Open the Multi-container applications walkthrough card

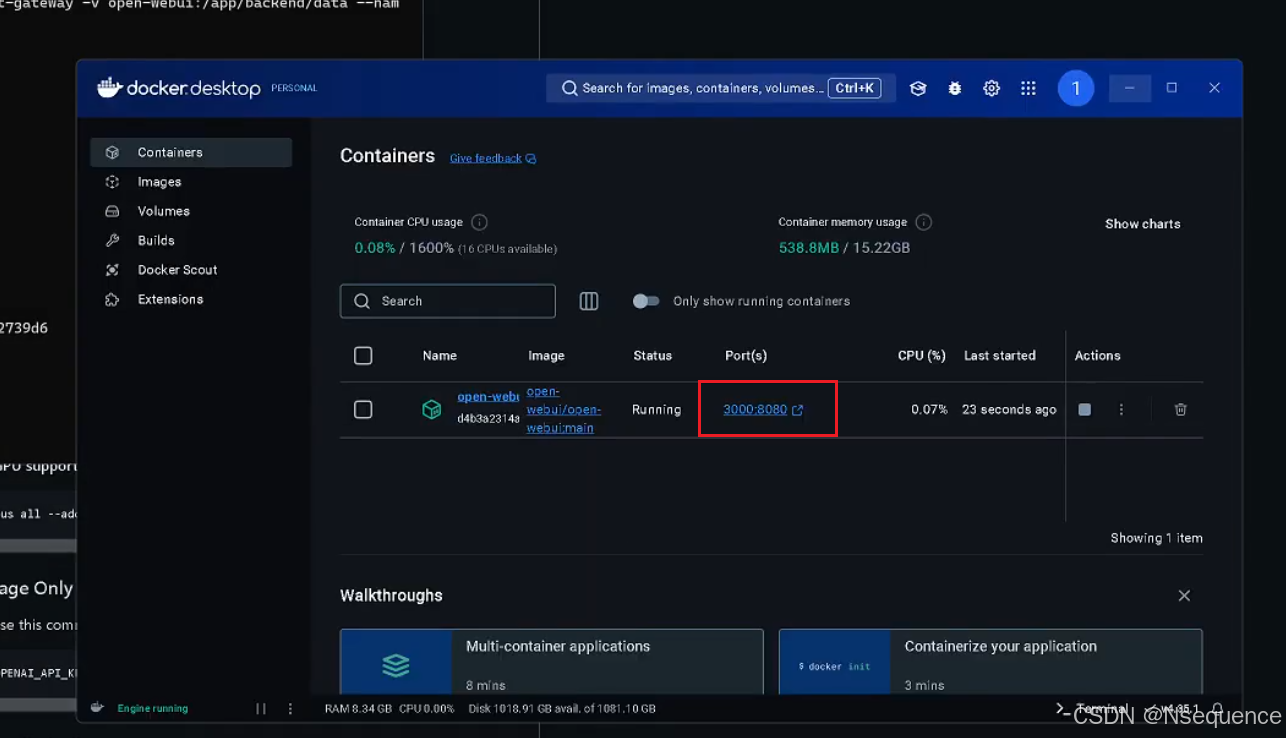point(551,661)
